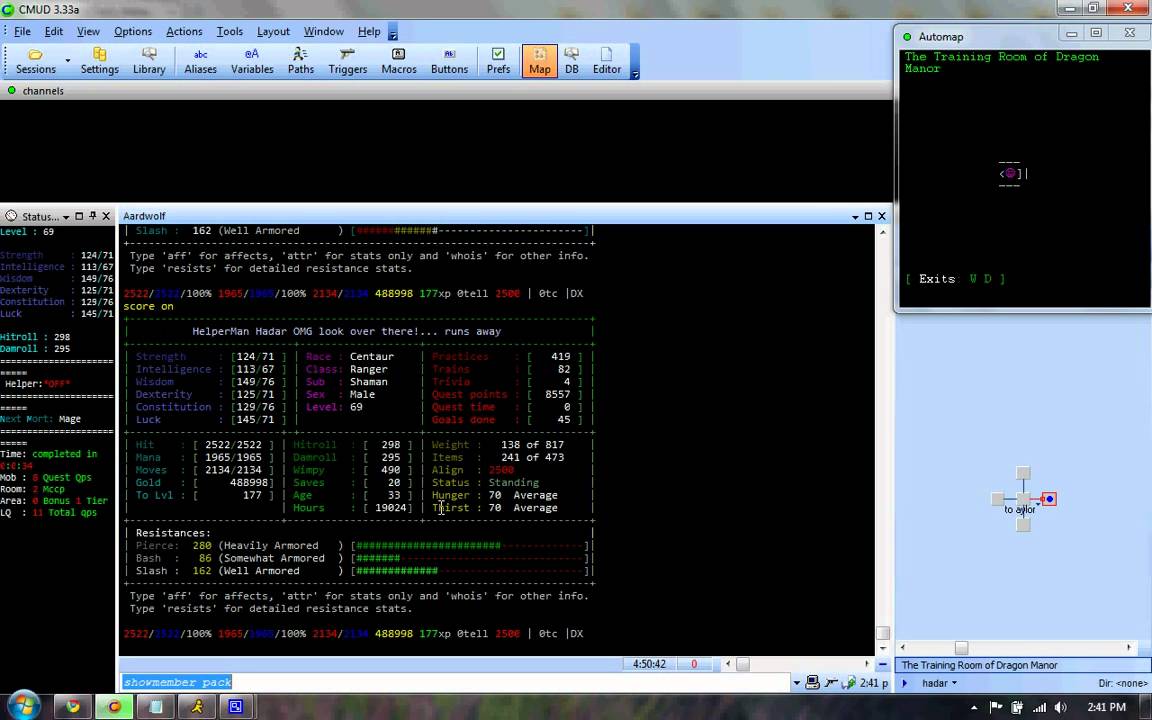Pin the Status panel
Screen dimensions: 1152x720
click(x=93, y=216)
